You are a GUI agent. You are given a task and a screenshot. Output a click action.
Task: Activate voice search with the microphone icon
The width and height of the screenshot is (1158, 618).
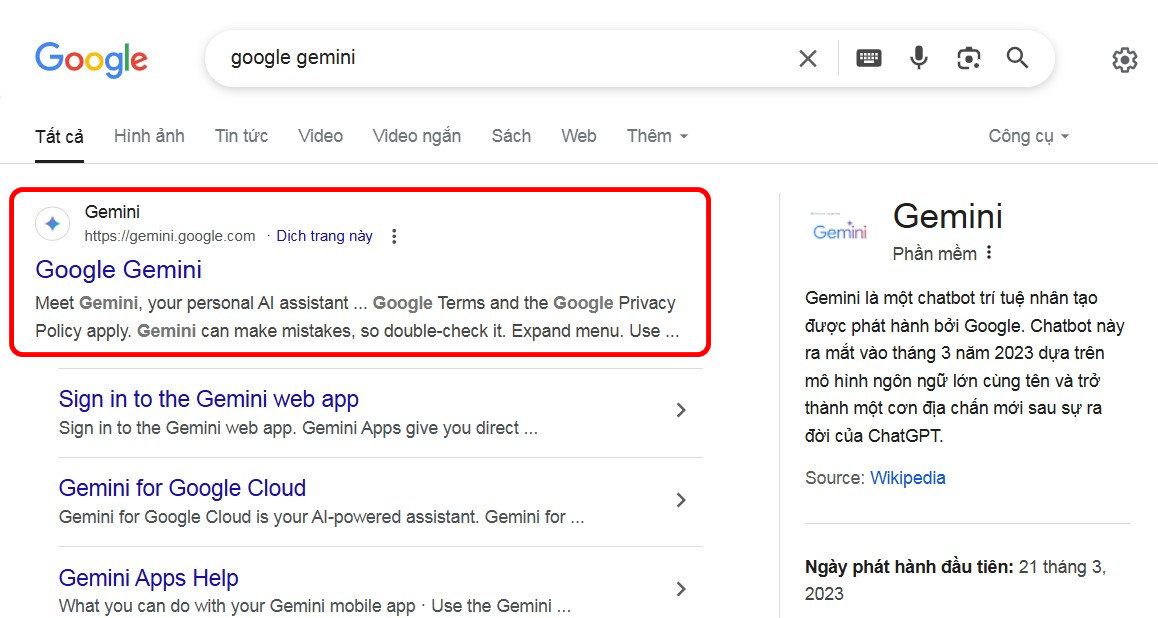(x=918, y=57)
